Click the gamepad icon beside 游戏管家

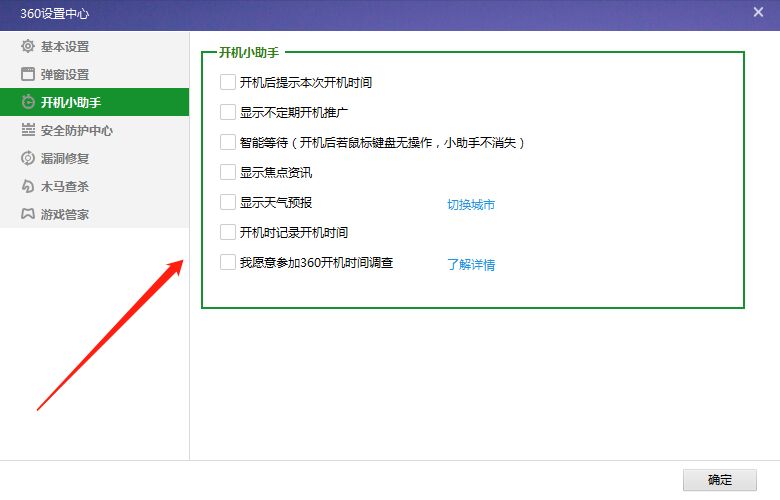[x=28, y=214]
